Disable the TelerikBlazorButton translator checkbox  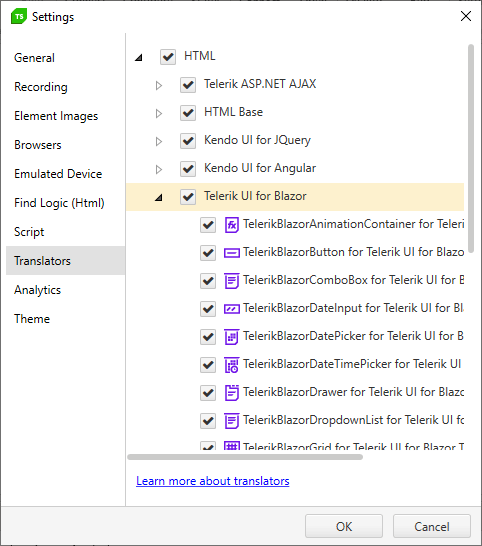point(208,253)
